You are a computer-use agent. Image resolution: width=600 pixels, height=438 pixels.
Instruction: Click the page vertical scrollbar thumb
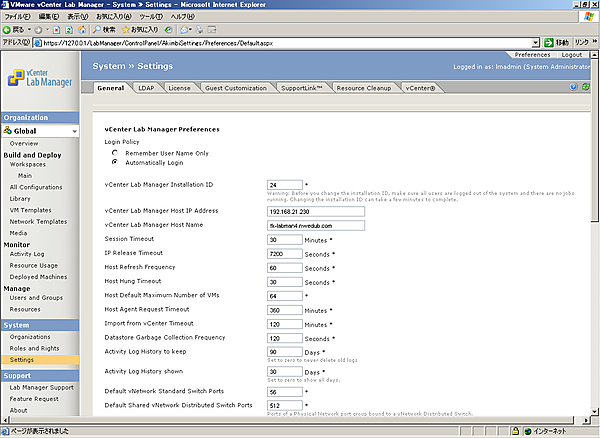594,140
